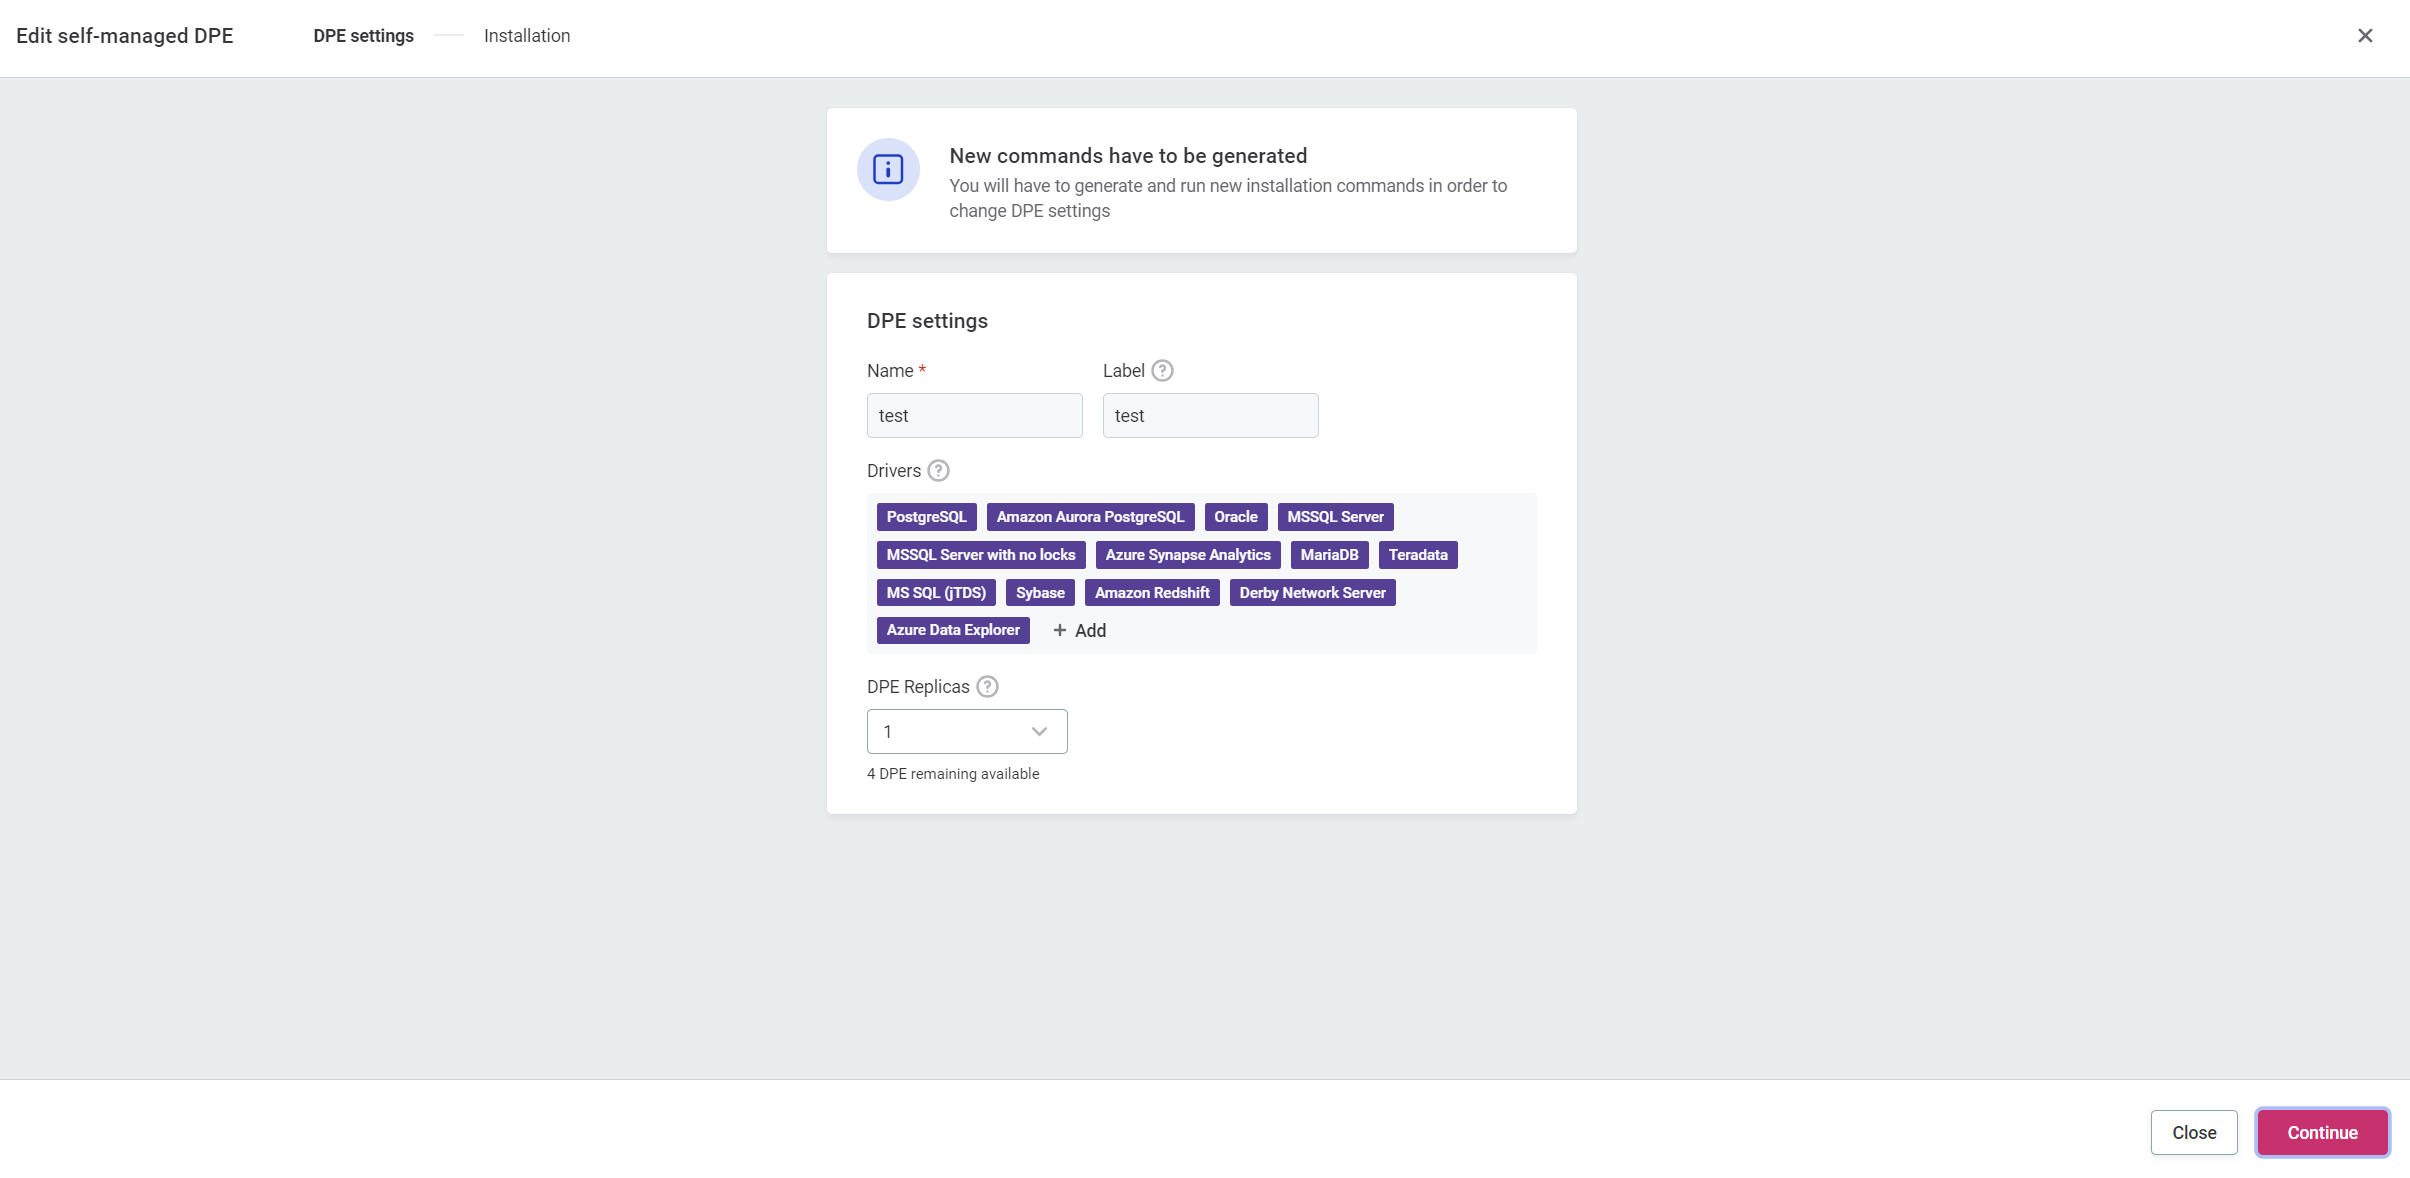The image size is (2410, 1178).
Task: Click the Label help question mark icon
Action: [1162, 371]
